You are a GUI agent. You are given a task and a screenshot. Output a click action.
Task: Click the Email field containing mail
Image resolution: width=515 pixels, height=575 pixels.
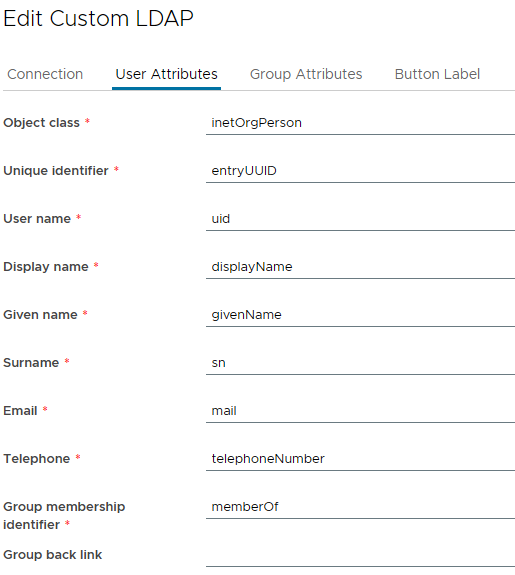(360, 411)
